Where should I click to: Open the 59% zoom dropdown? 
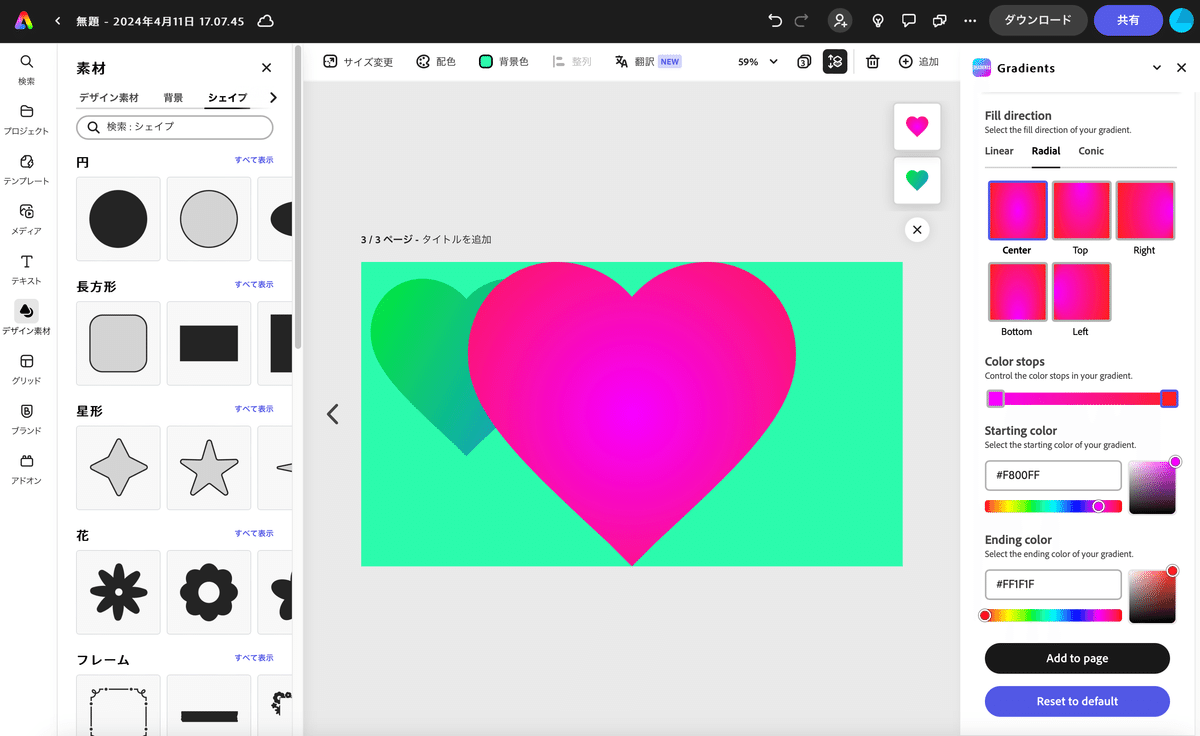(756, 61)
